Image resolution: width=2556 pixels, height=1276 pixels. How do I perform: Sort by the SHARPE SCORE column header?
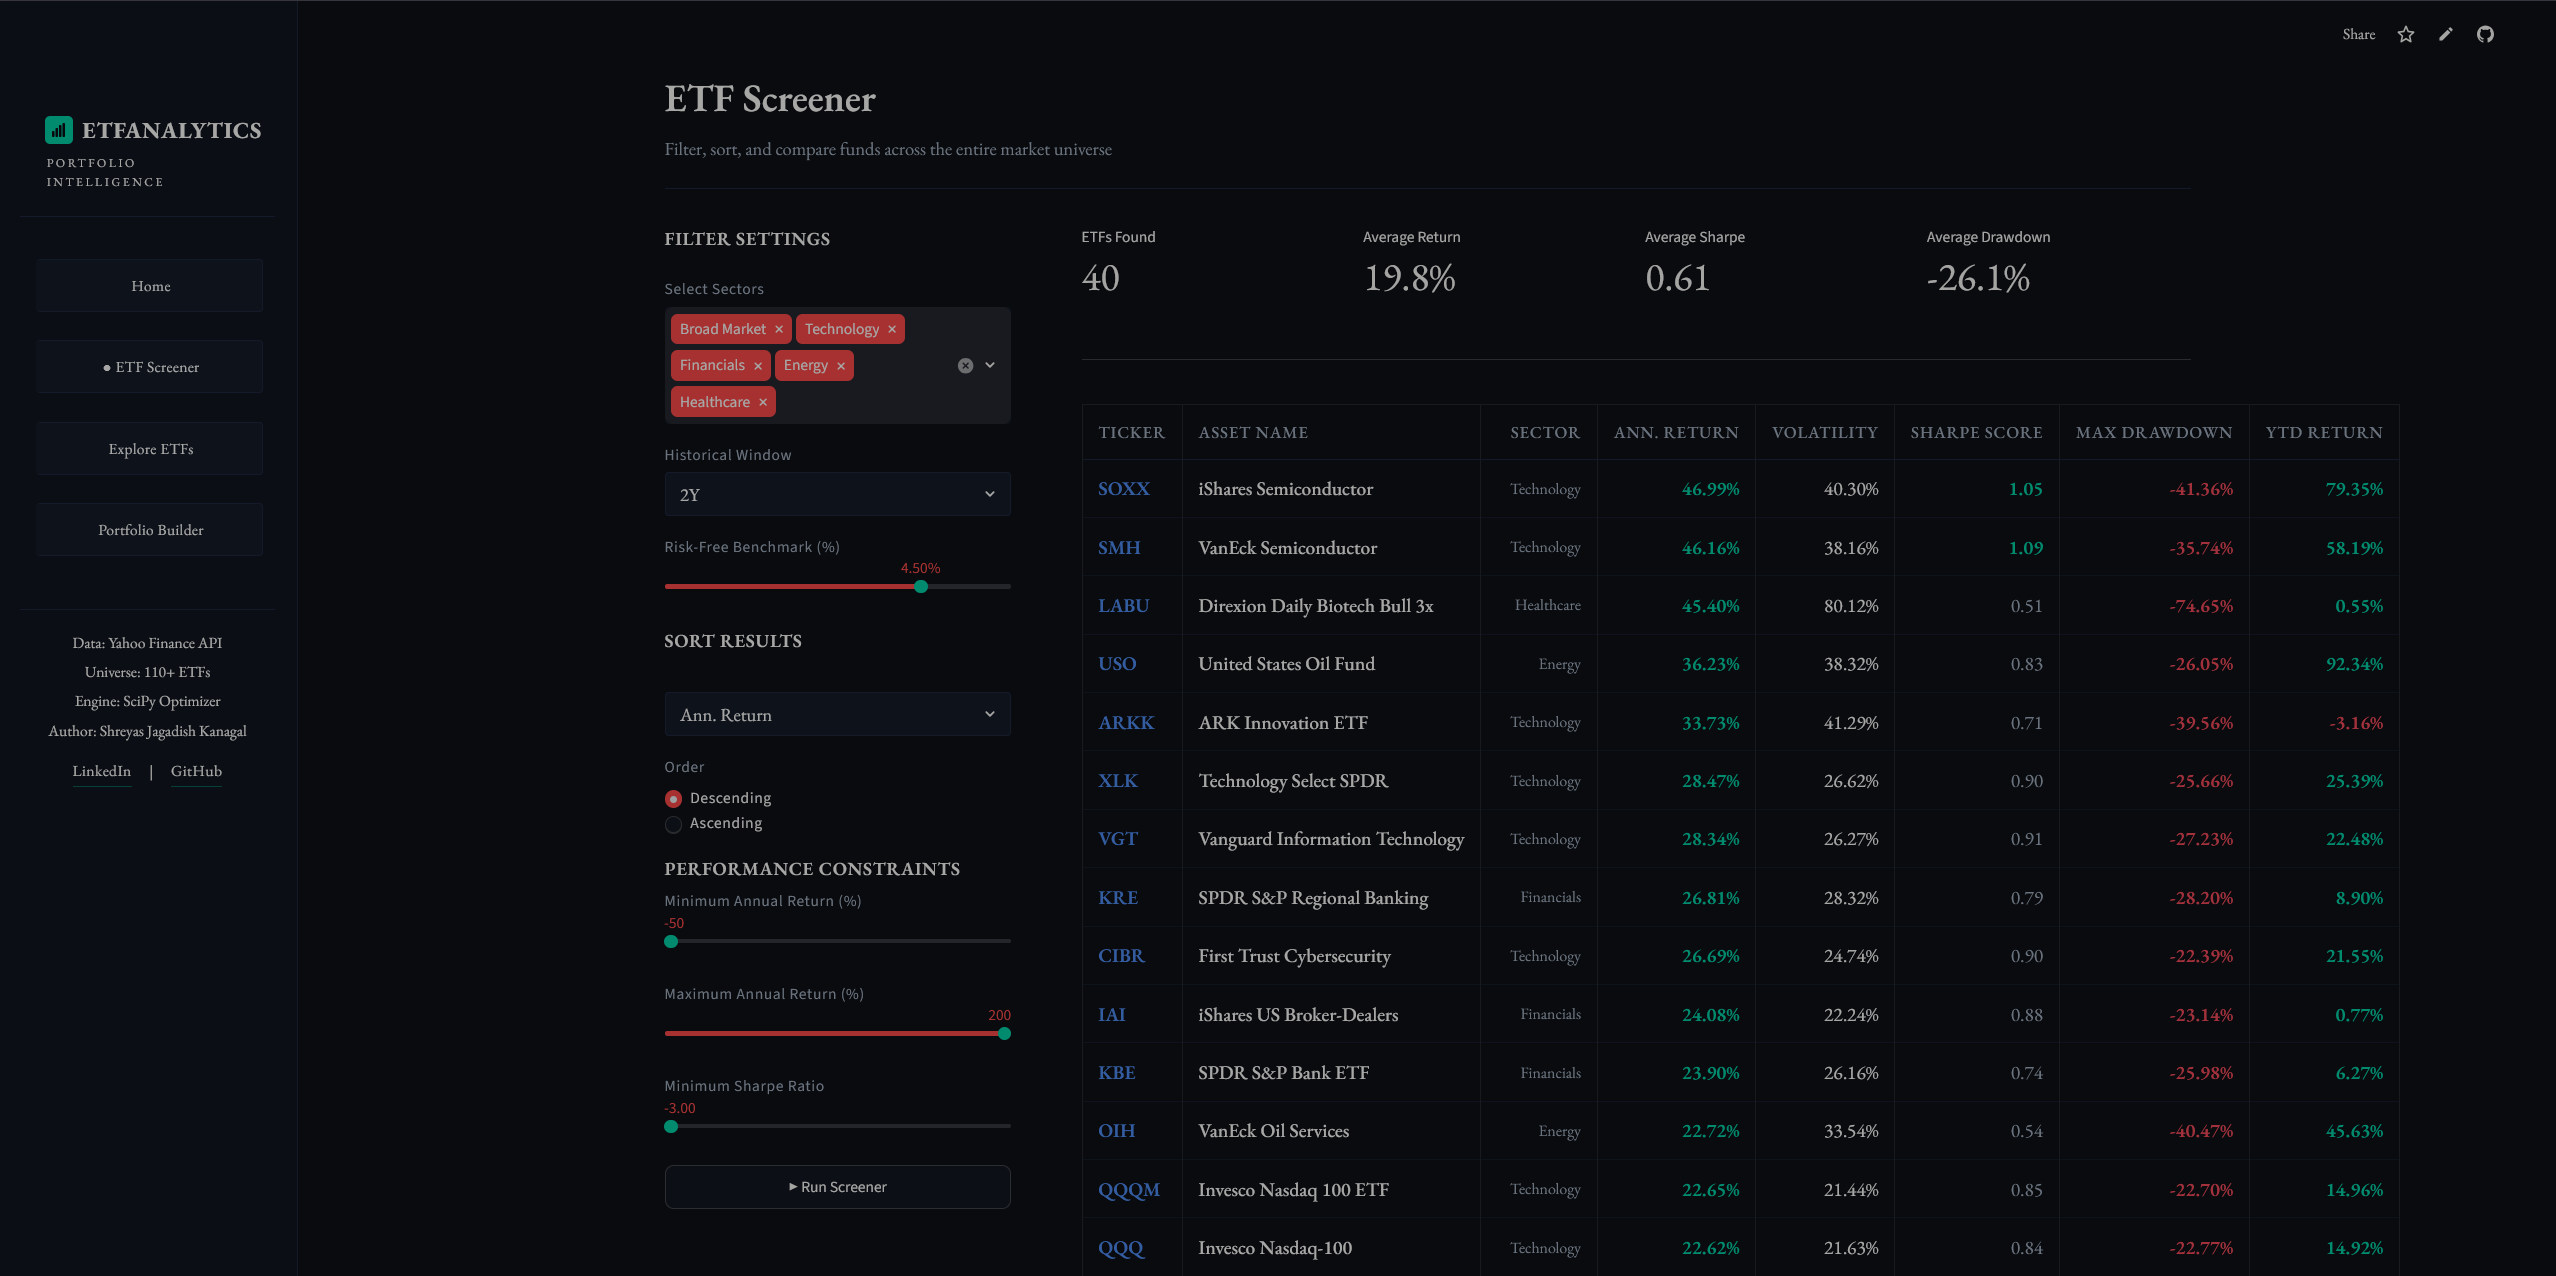tap(1976, 432)
